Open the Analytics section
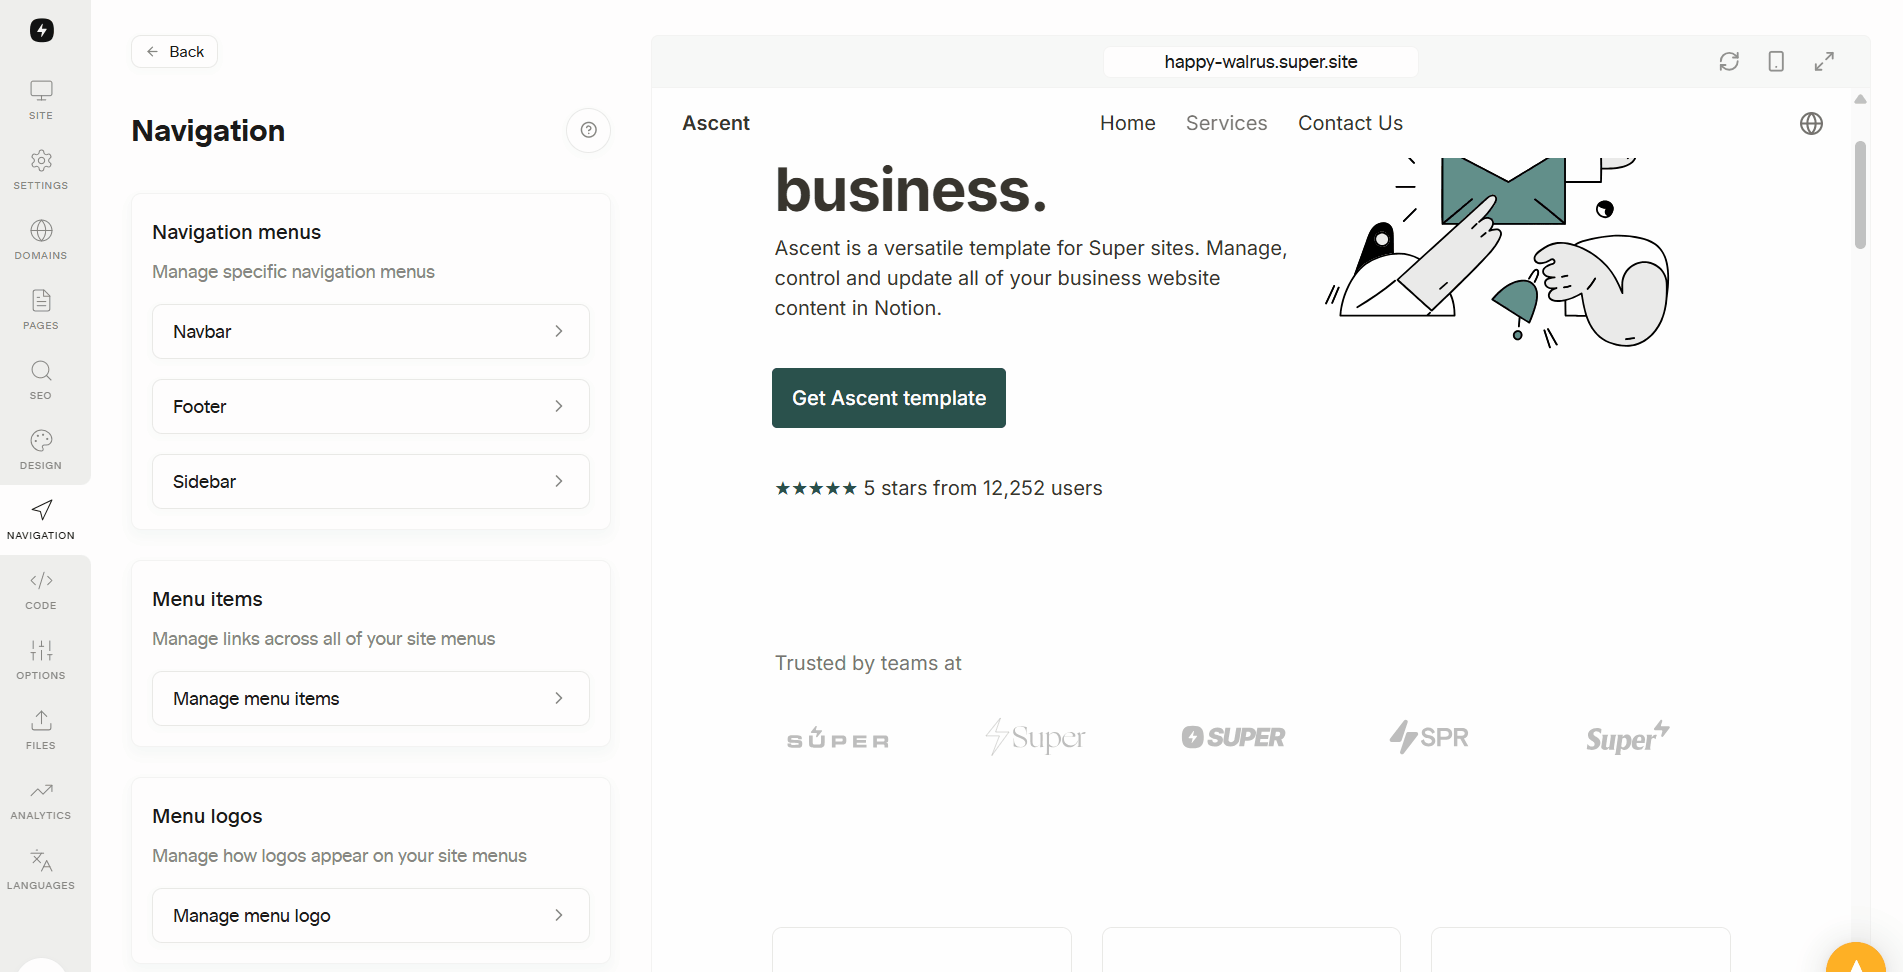The image size is (1903, 972). click(41, 800)
